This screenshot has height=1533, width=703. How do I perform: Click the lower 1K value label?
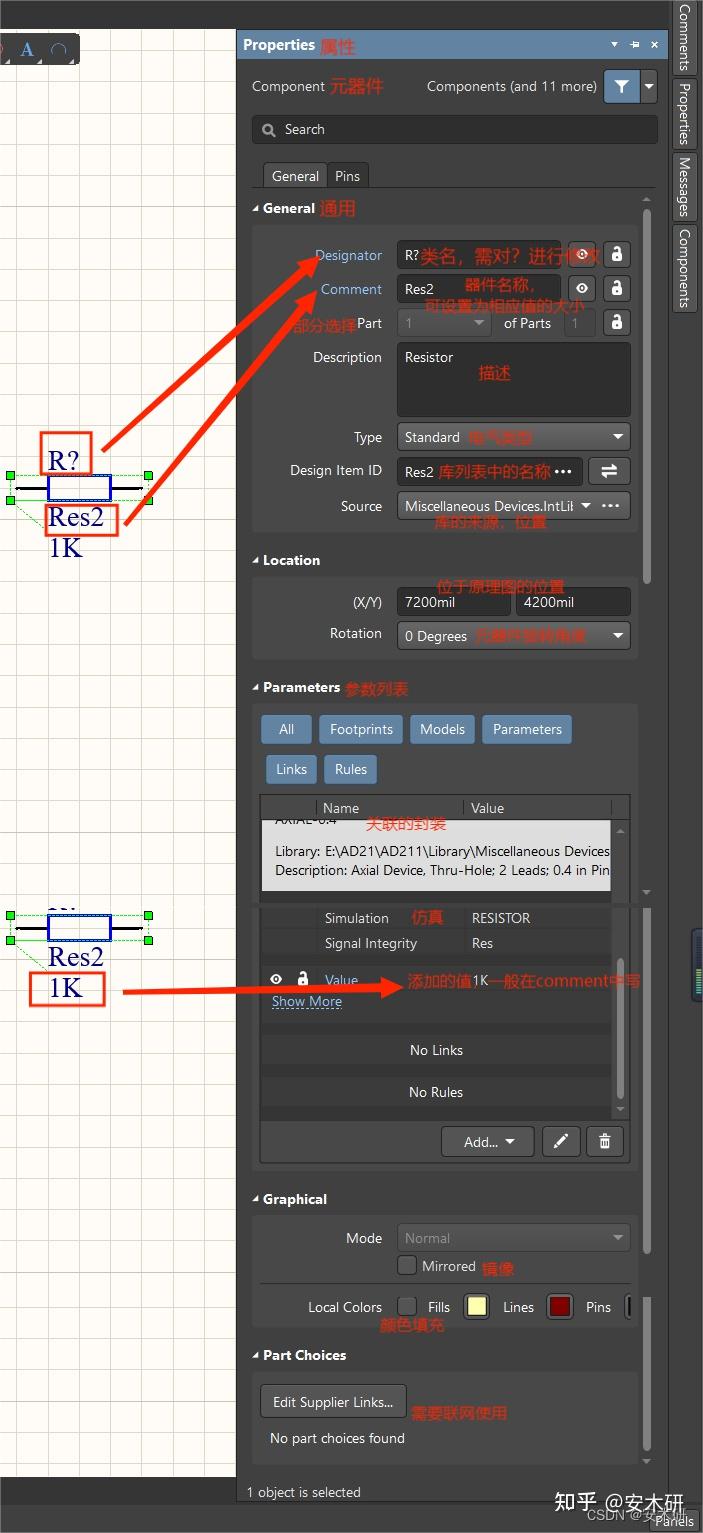coord(66,988)
